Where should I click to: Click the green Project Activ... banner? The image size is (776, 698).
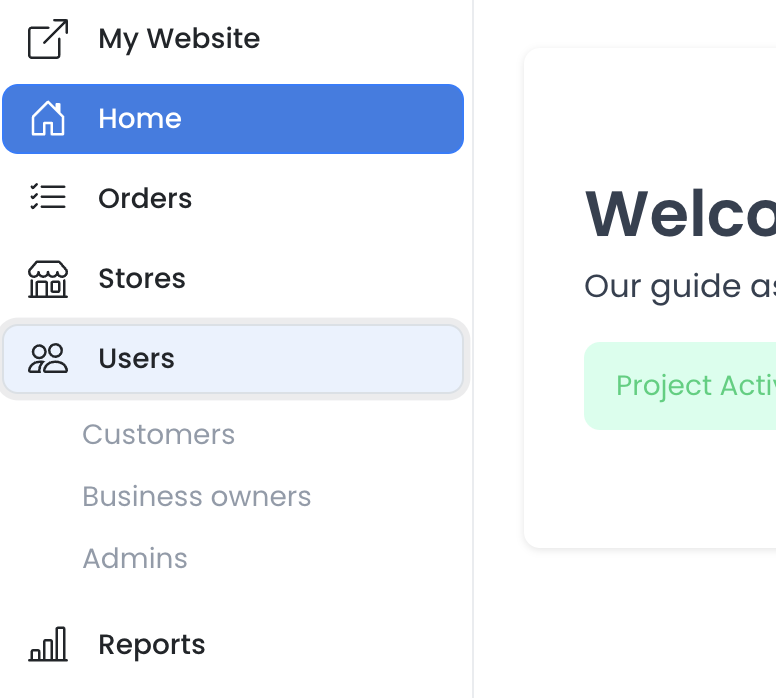[680, 386]
